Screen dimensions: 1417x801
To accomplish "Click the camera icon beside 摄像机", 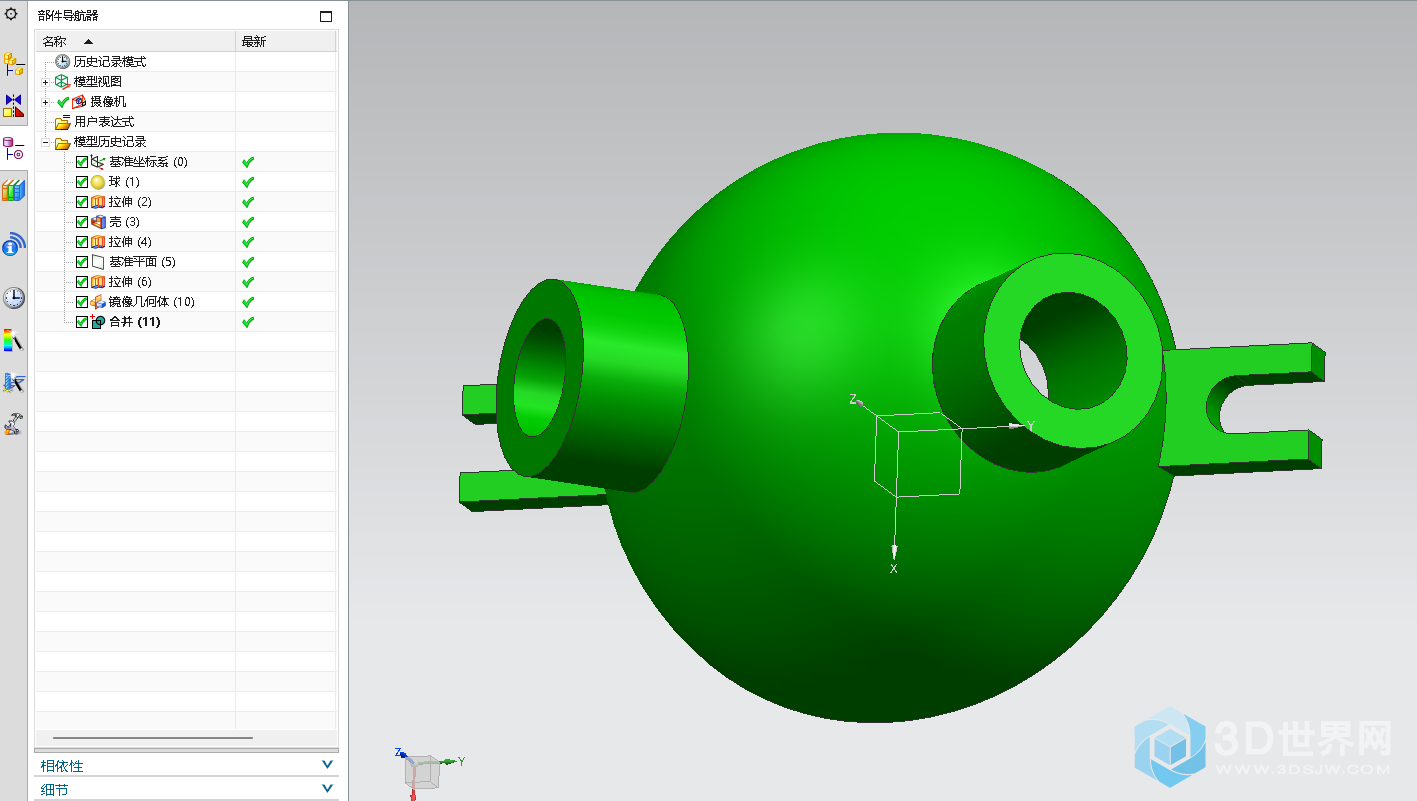I will coord(79,102).
